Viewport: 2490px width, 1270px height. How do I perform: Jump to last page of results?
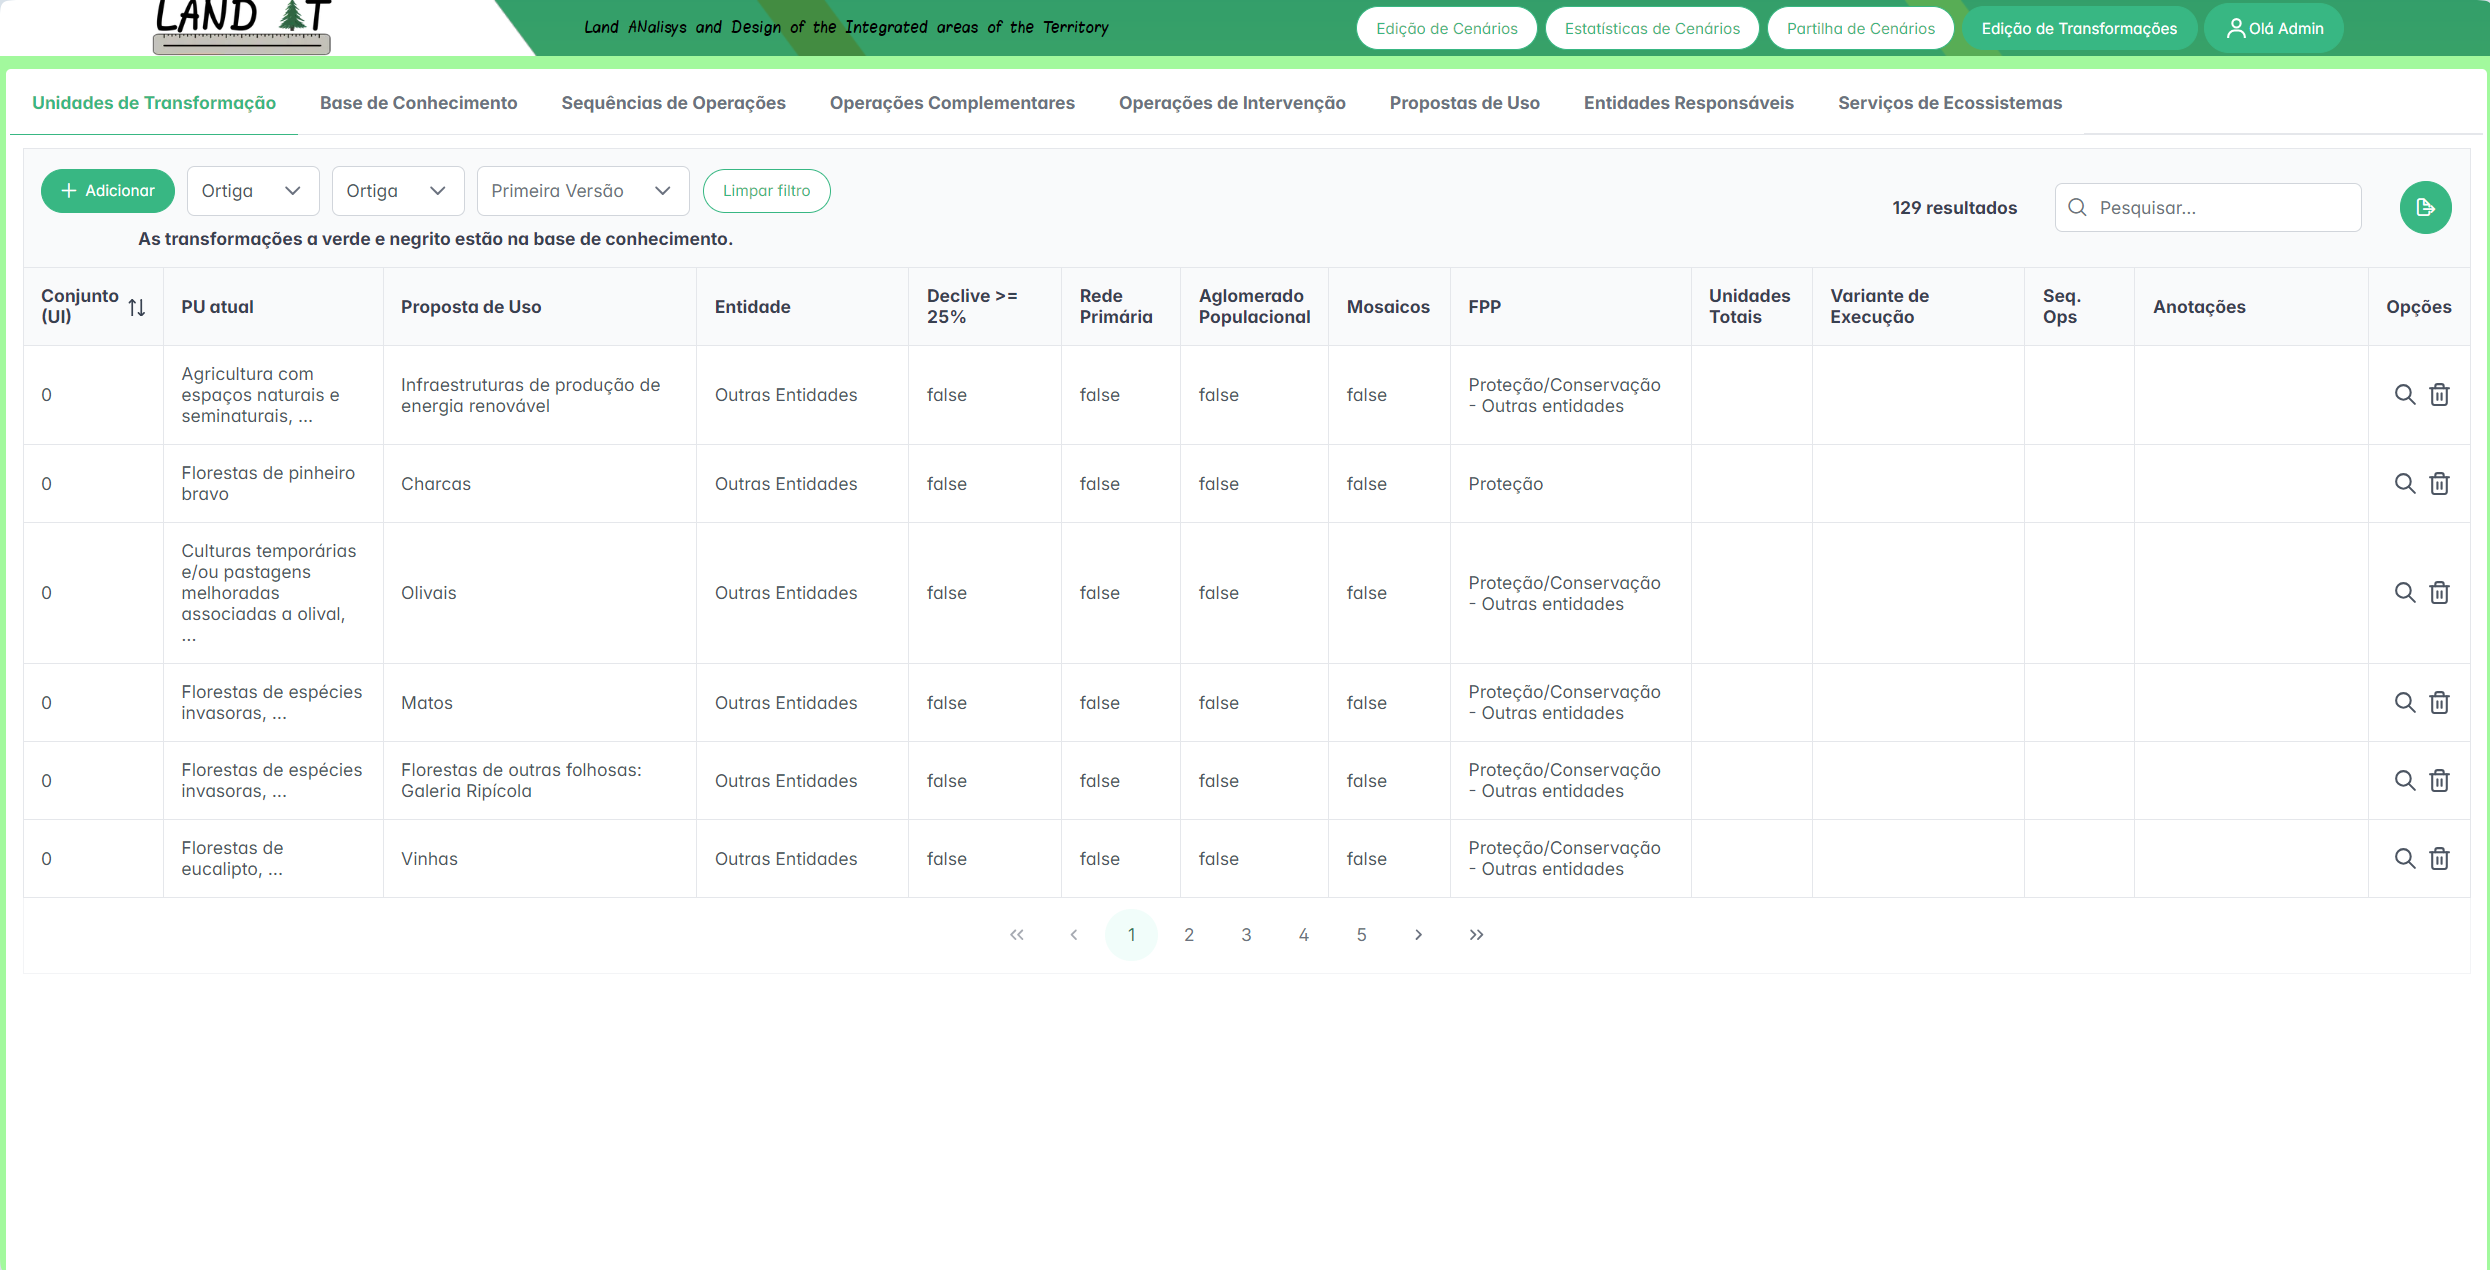[1476, 935]
